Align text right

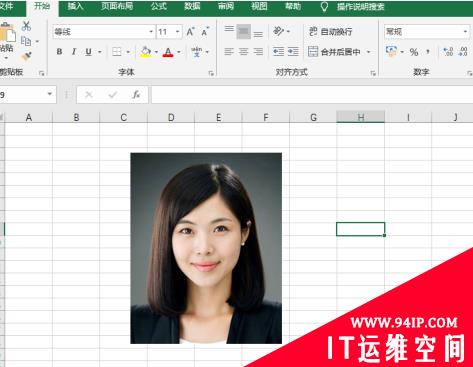pos(258,52)
